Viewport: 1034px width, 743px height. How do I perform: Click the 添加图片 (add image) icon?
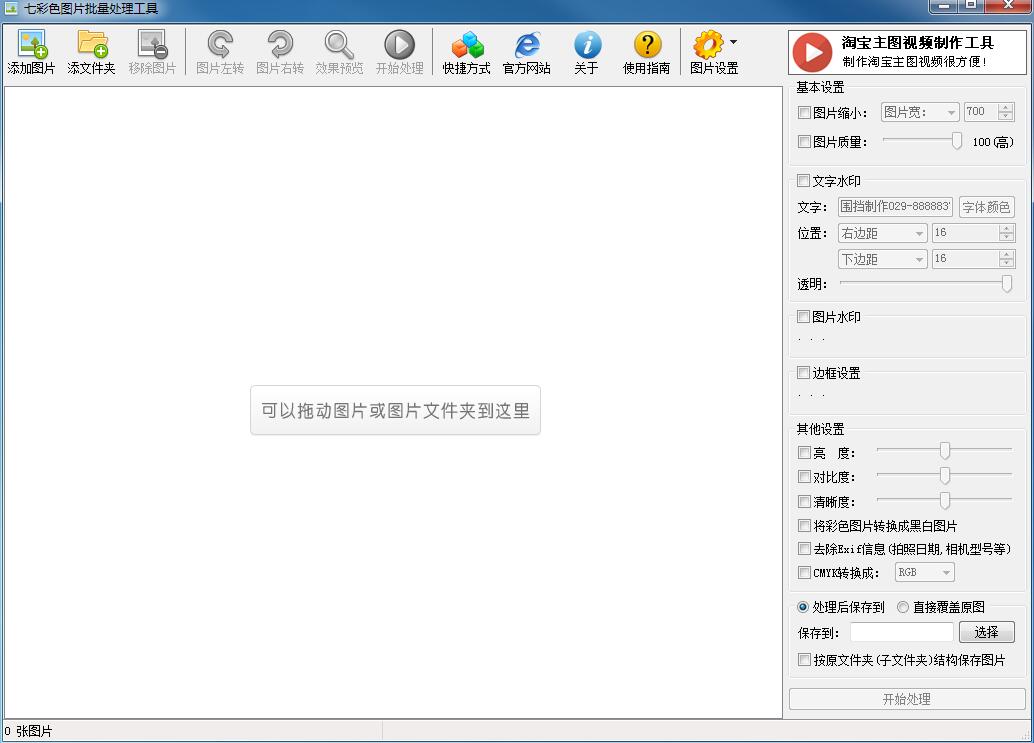32,45
